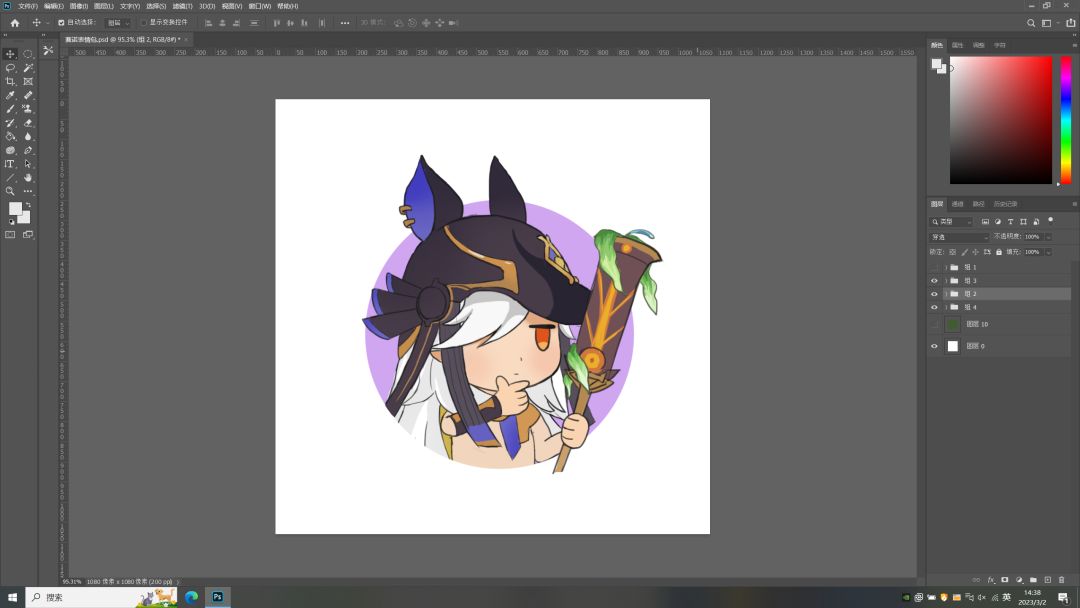Open the 窗口(W) menu
1080x608 pixels.
(260, 6)
